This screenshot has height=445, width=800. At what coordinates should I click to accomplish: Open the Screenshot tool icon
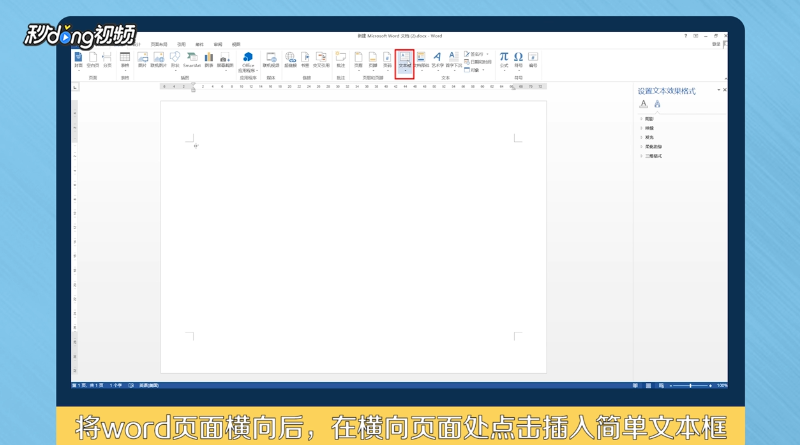click(x=225, y=60)
